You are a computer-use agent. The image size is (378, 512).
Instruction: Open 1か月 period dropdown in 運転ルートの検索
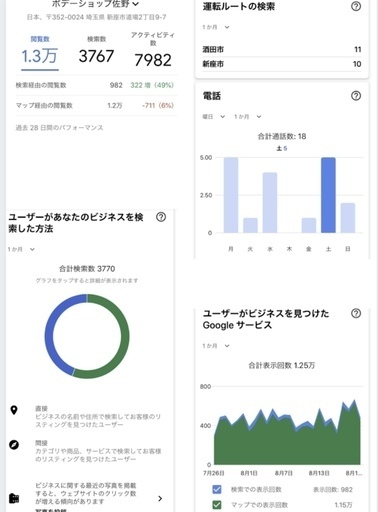[216, 27]
